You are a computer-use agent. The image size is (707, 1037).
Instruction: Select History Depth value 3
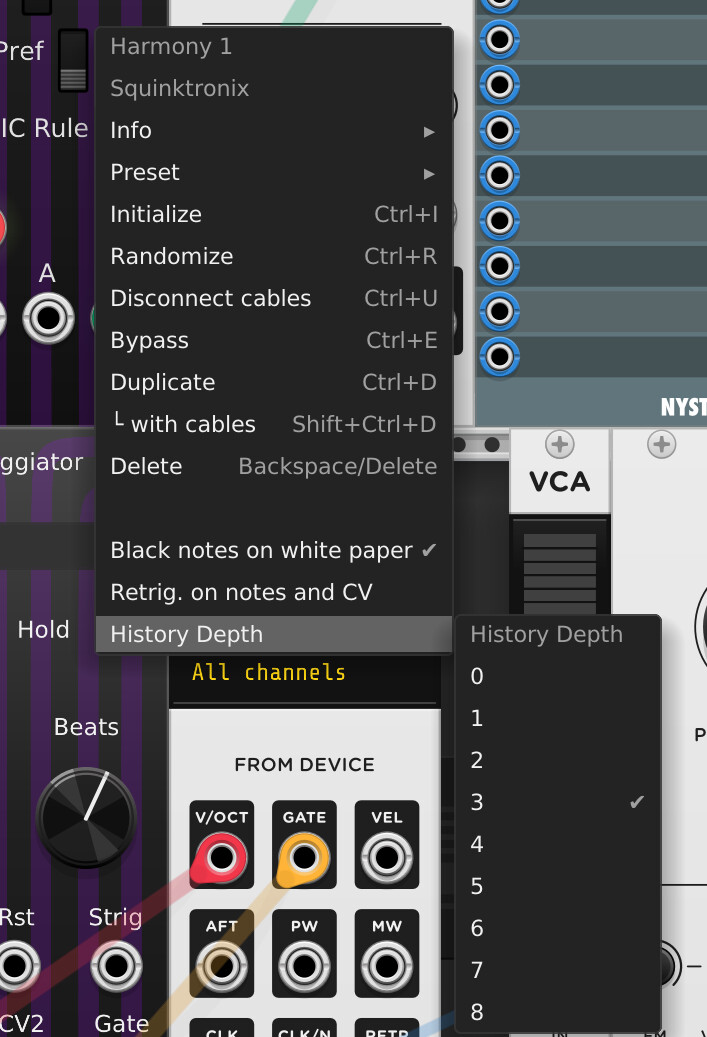pyautogui.click(x=558, y=802)
